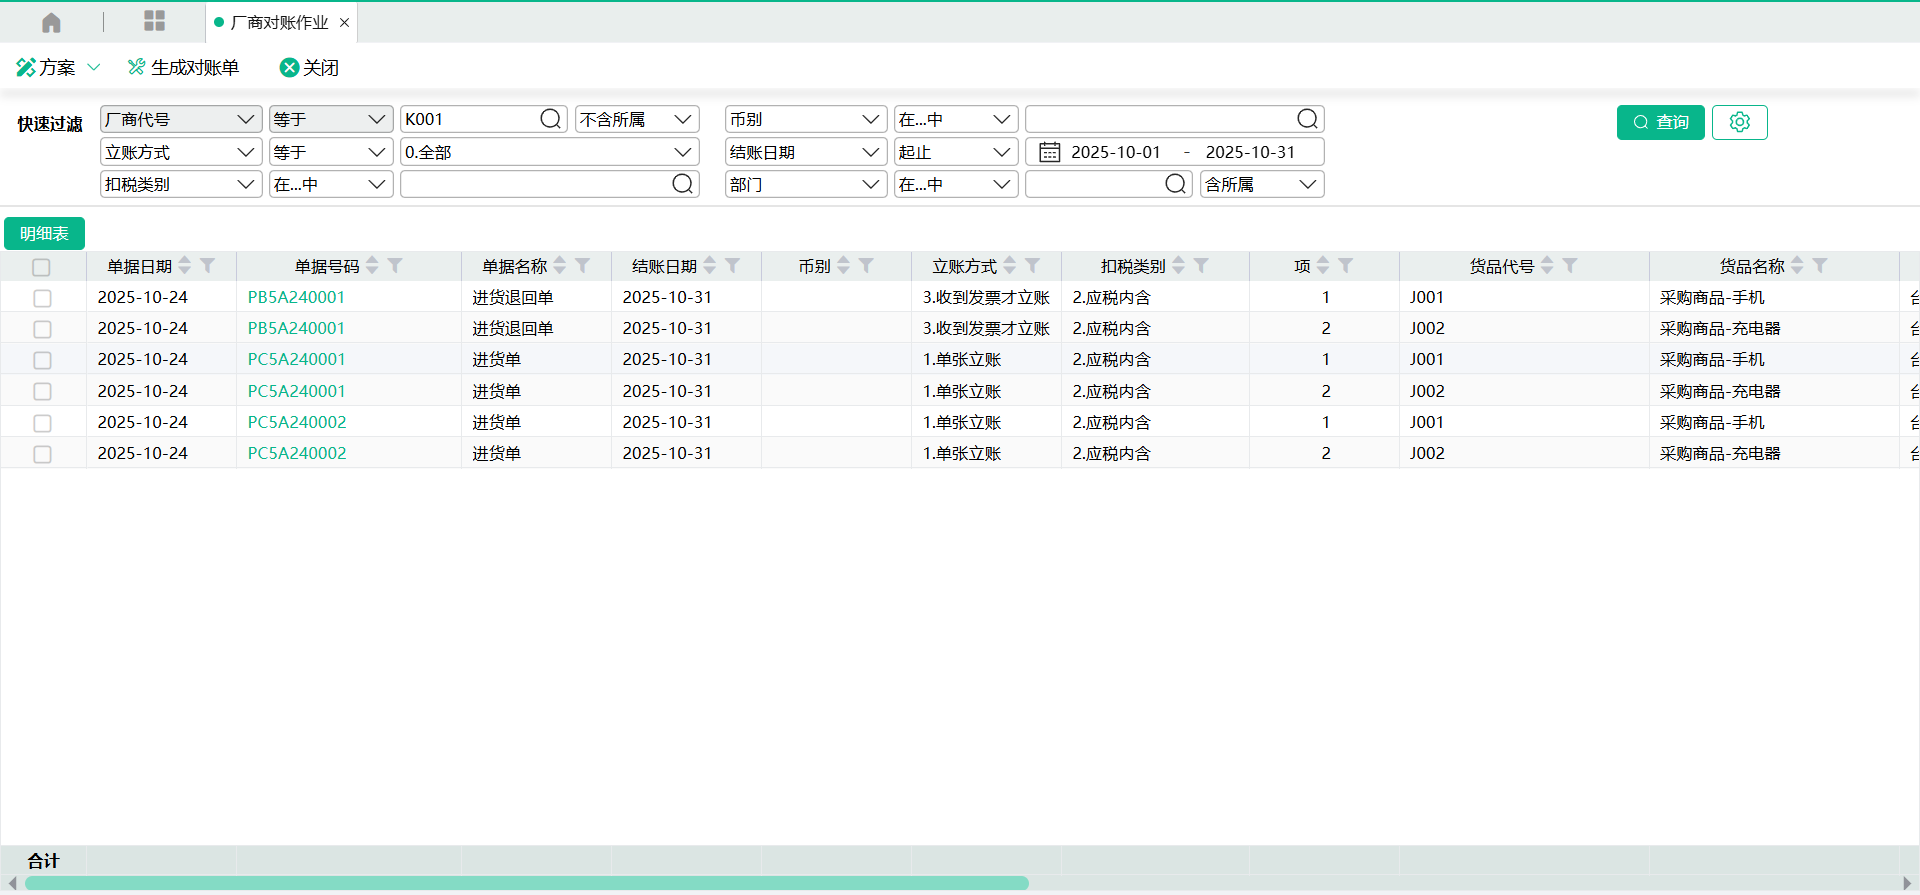Switch to the 厂商对账作业 tab
Viewport: 1920px width, 895px height.
click(279, 22)
